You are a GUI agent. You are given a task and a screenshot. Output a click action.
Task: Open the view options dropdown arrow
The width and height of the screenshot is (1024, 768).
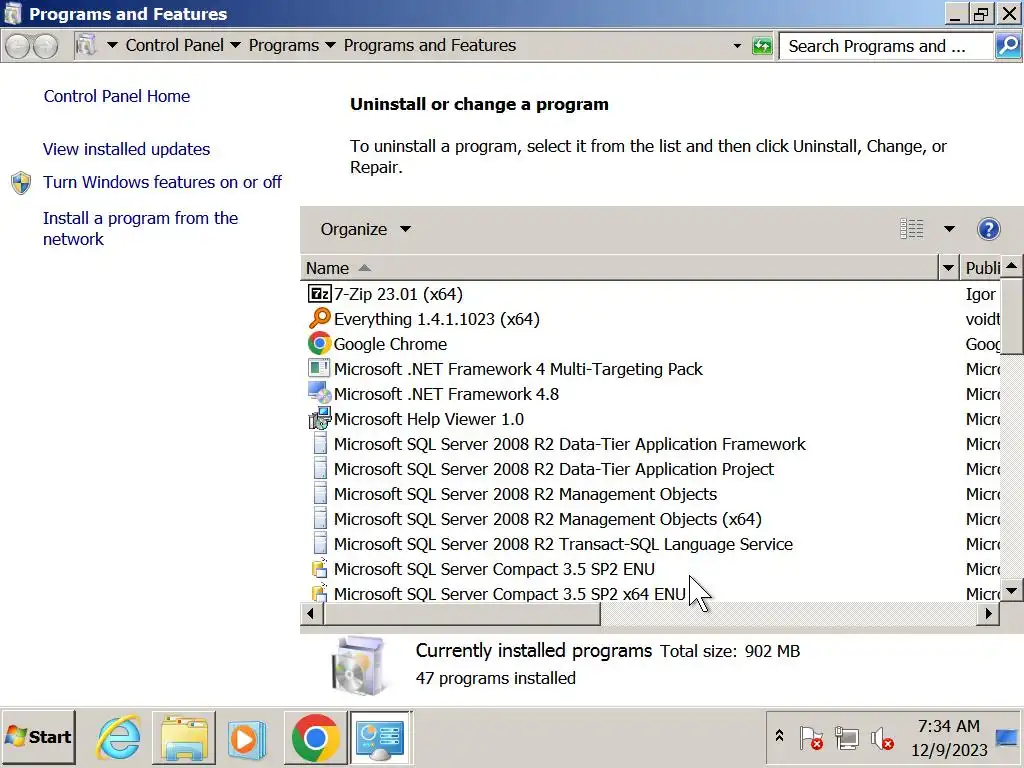click(950, 229)
